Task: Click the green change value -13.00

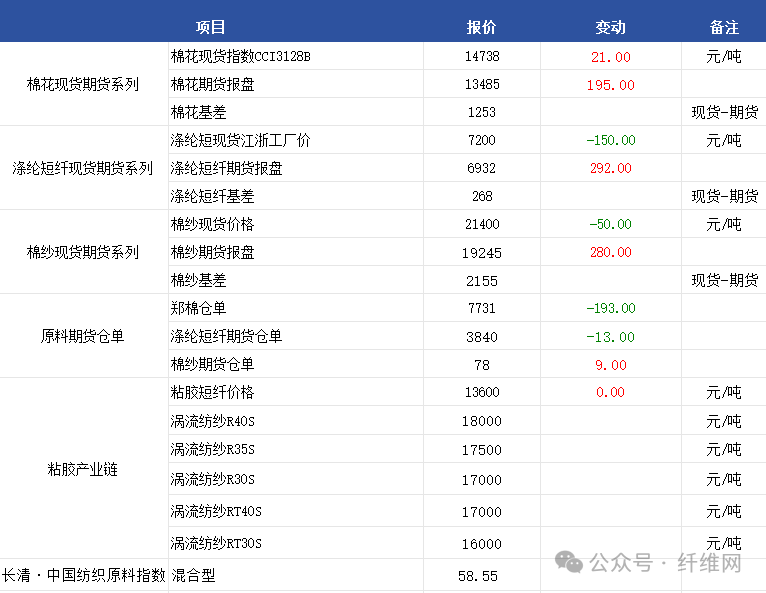Action: (611, 337)
